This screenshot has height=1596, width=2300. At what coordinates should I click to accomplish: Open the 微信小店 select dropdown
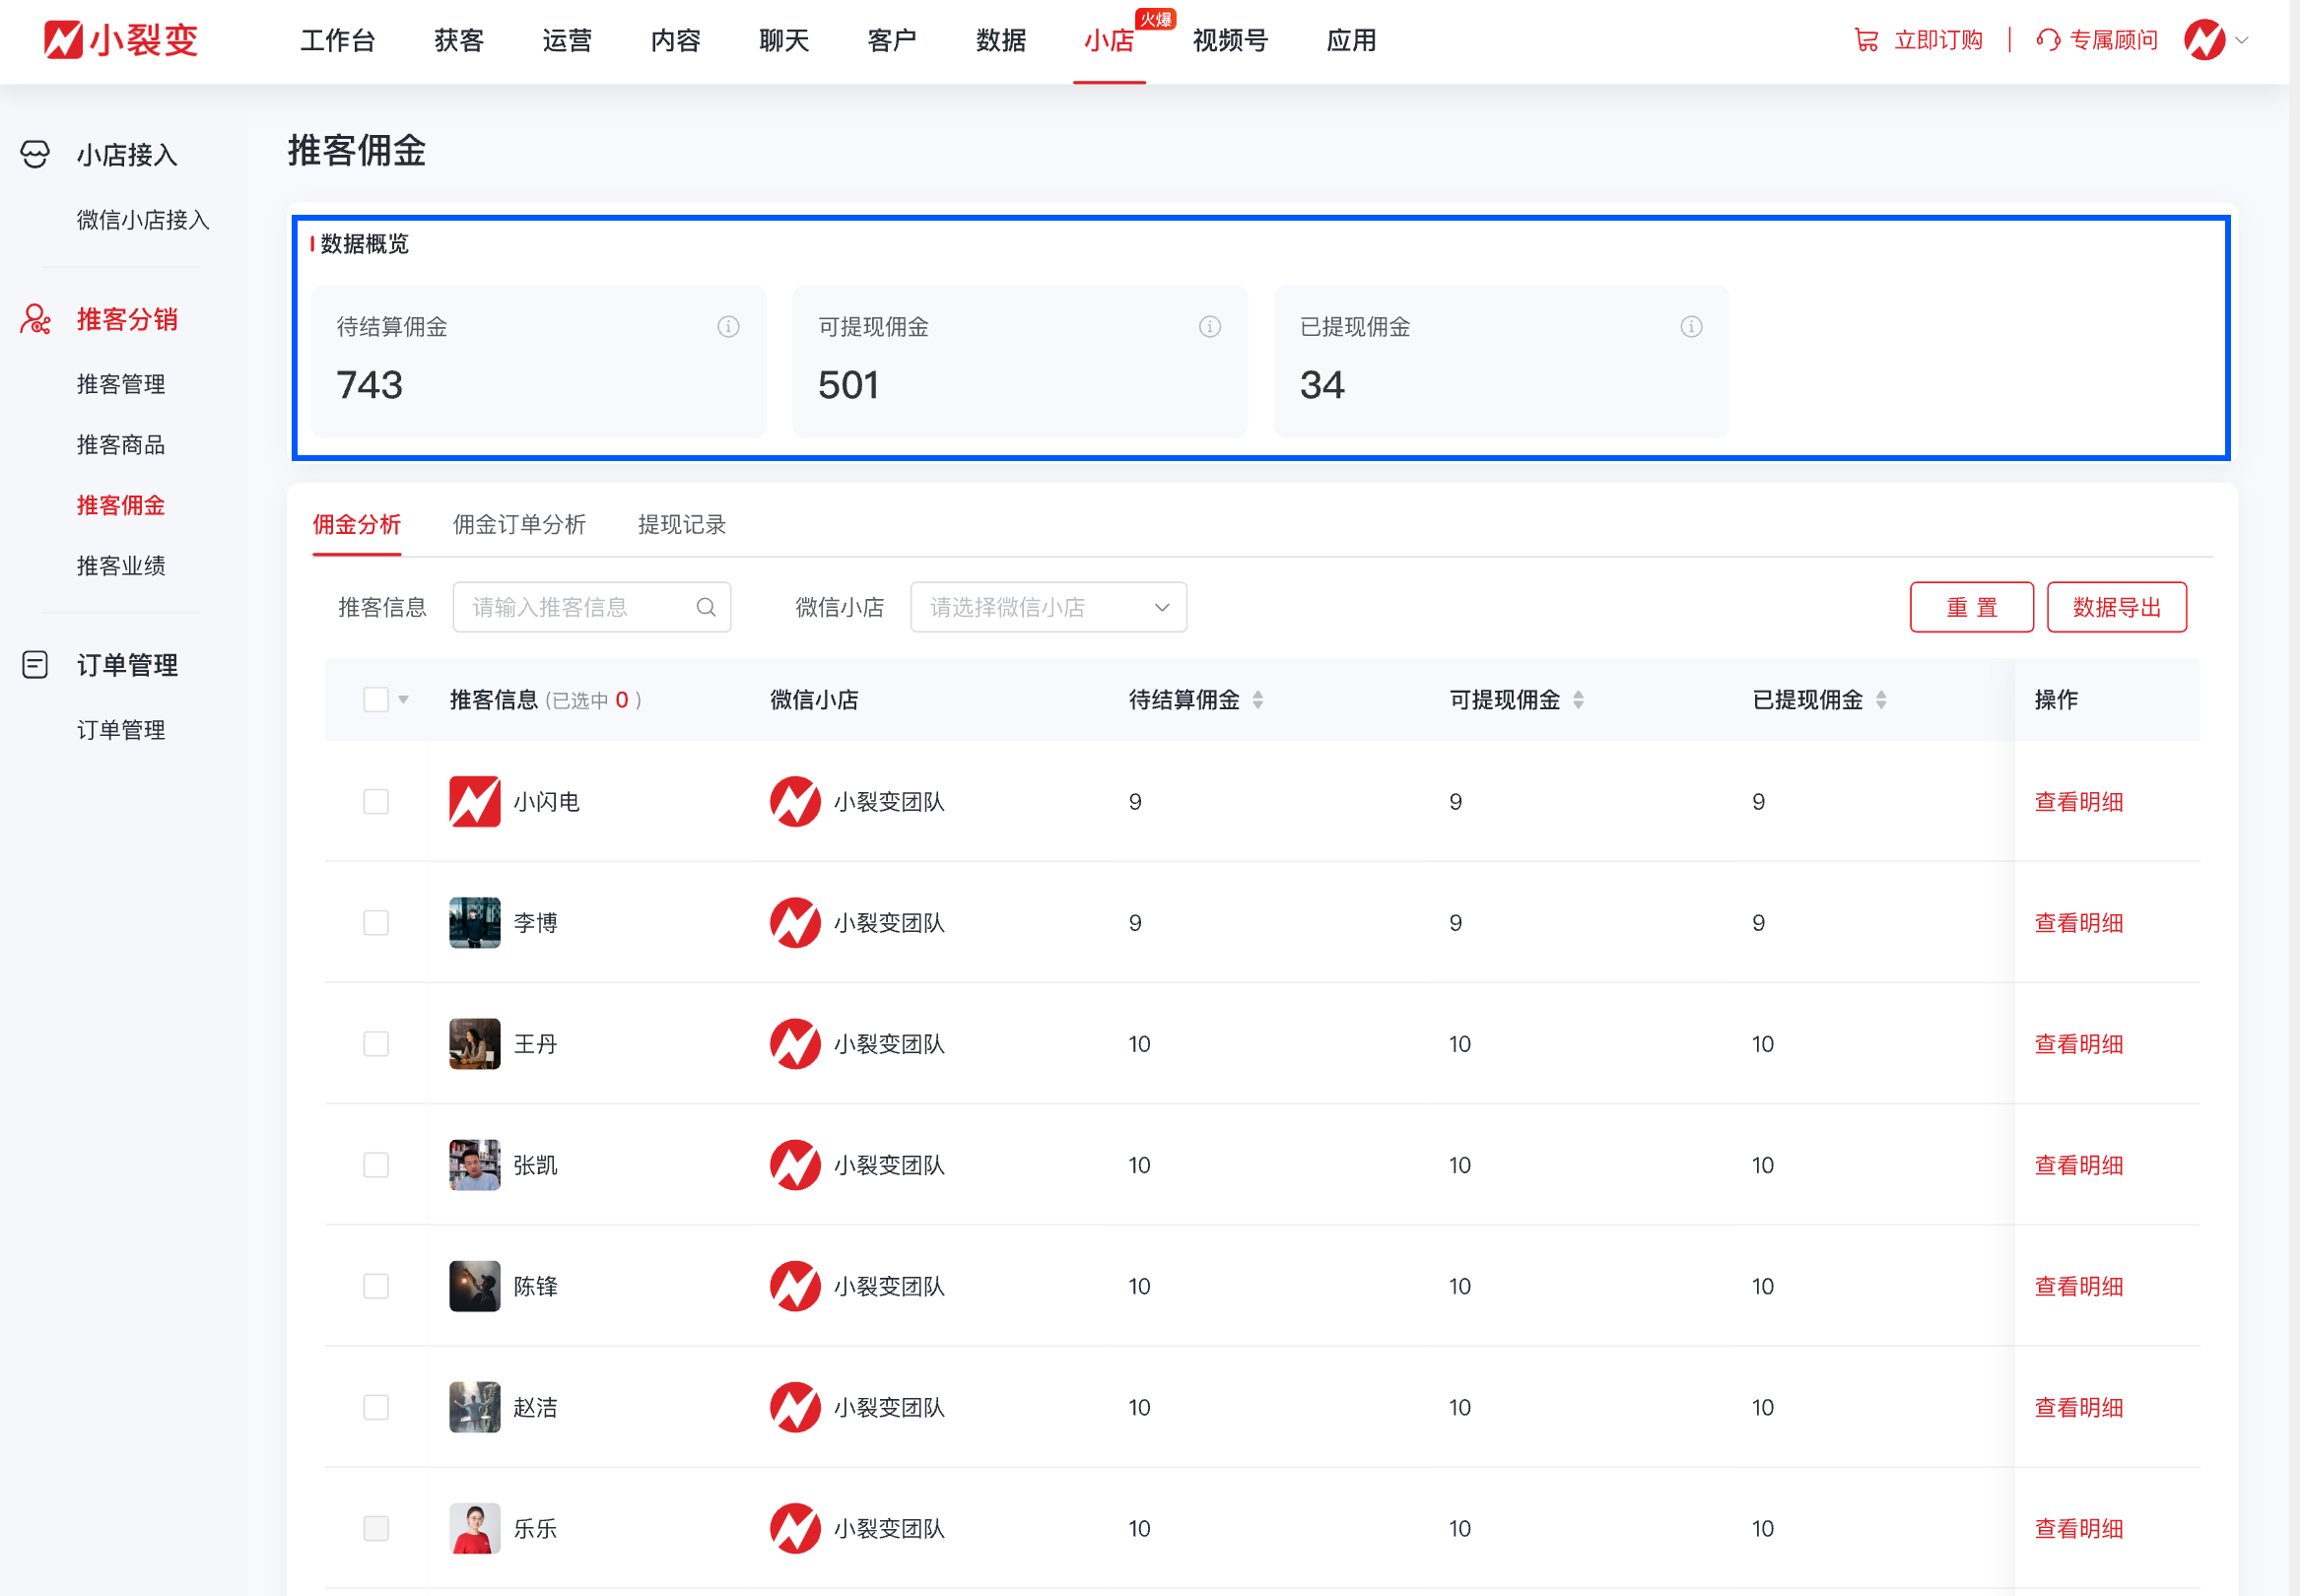click(1048, 607)
